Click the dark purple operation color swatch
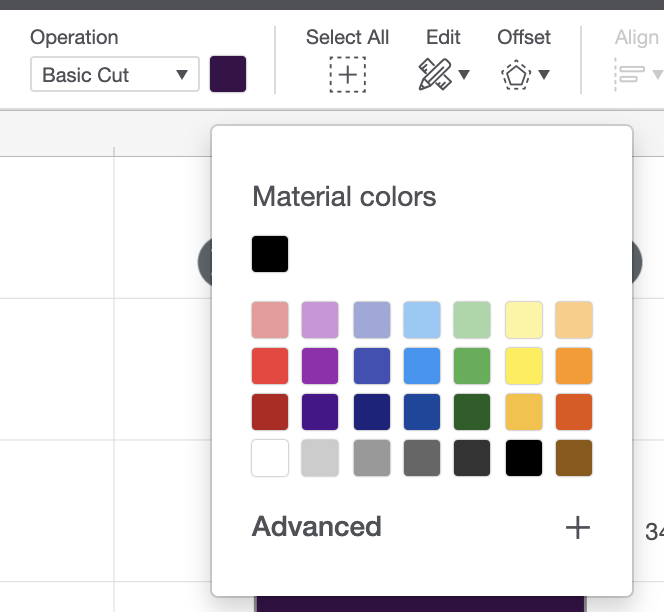This screenshot has height=612, width=664. click(x=228, y=75)
